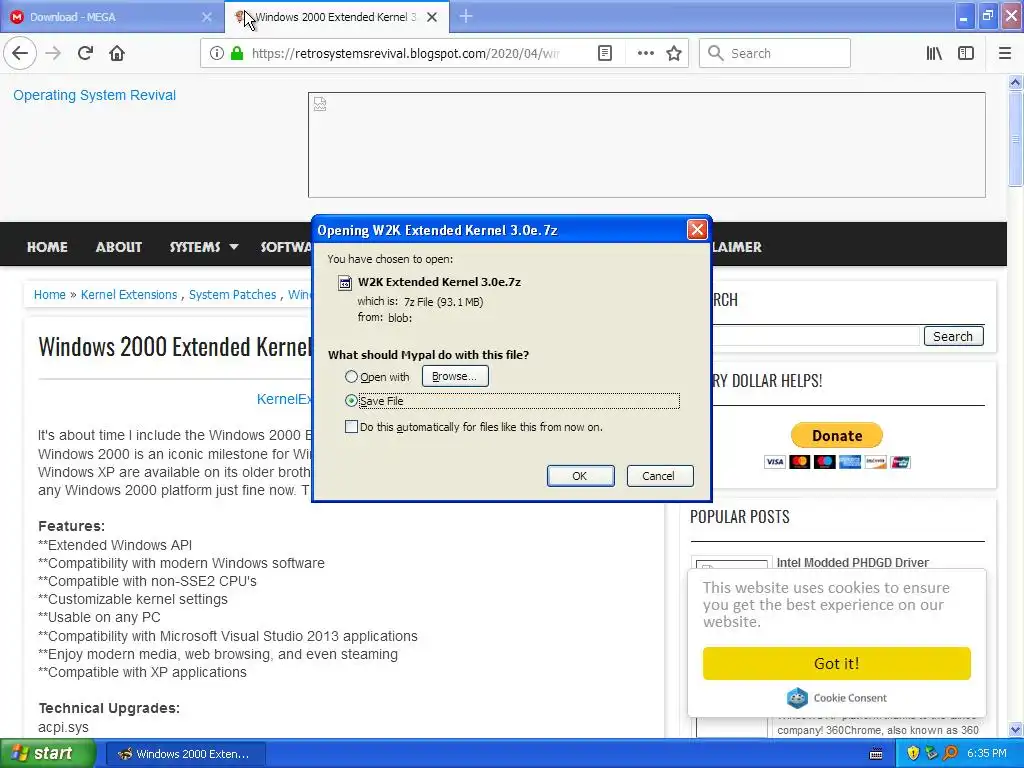Close the Download - MEGA tab
Image resolution: width=1024 pixels, height=768 pixels.
pos(207,17)
